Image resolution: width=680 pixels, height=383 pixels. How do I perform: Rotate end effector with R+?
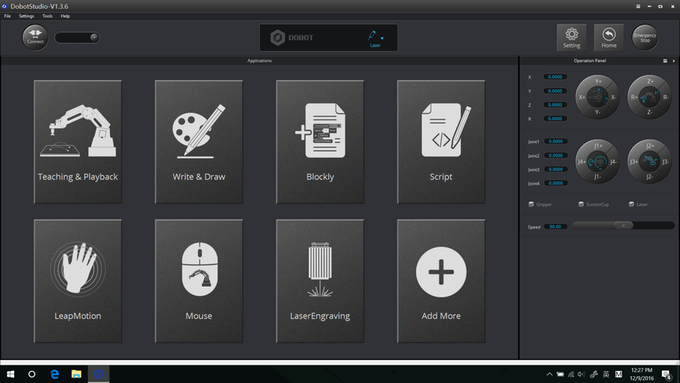[x=634, y=97]
